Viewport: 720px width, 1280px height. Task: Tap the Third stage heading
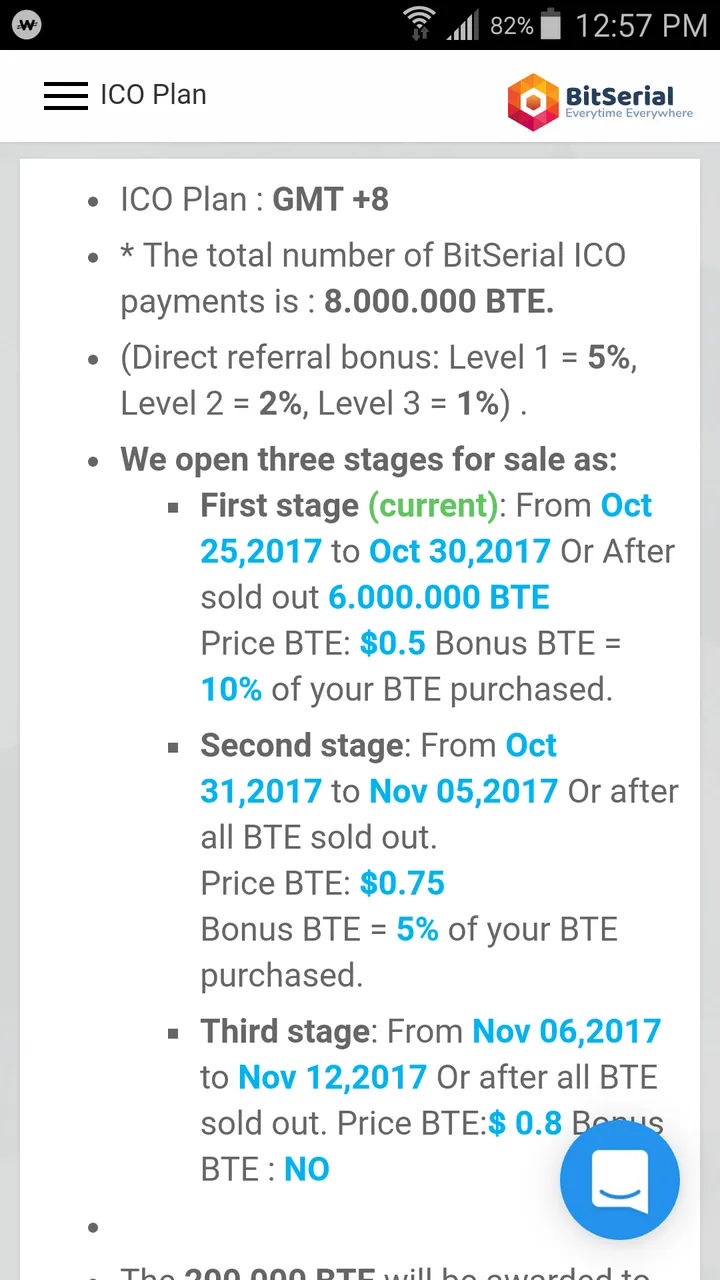click(x=285, y=1031)
